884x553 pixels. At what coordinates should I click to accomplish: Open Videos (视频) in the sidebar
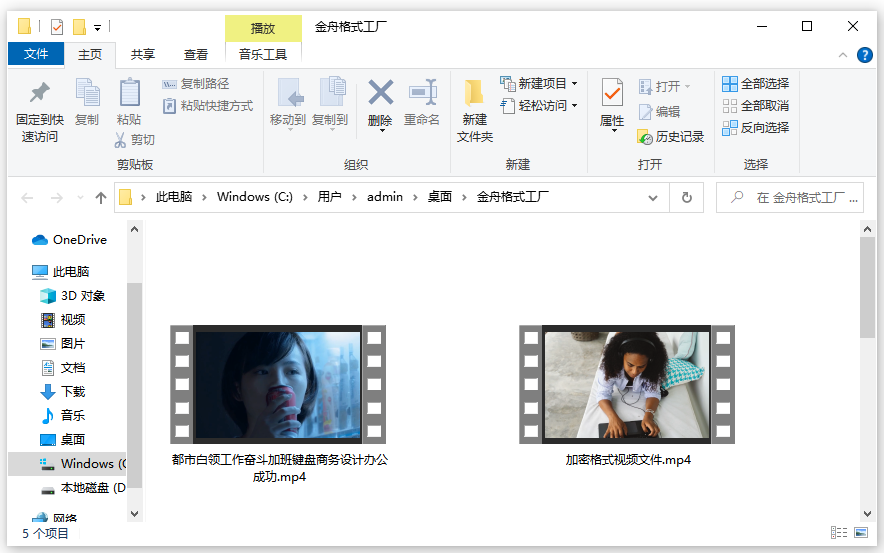63,320
